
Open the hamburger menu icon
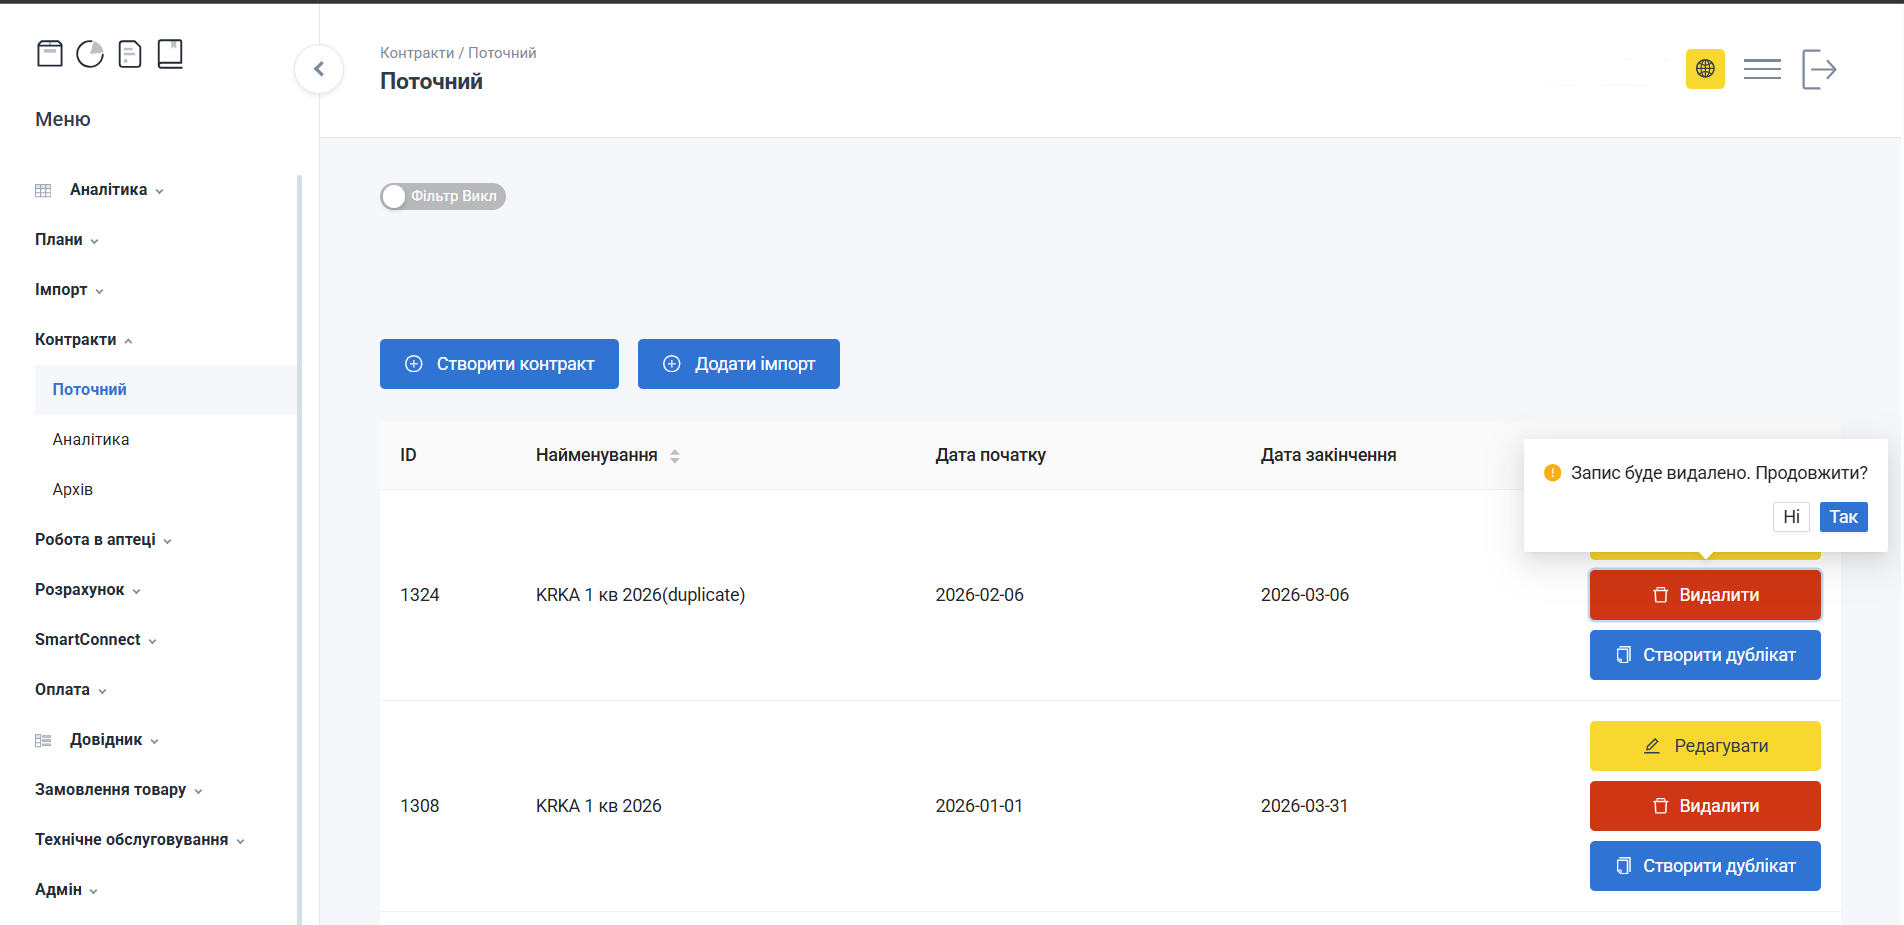click(1762, 69)
